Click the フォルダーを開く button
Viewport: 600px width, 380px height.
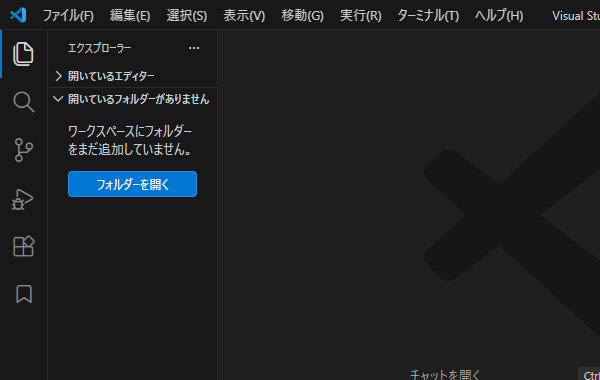(132, 184)
